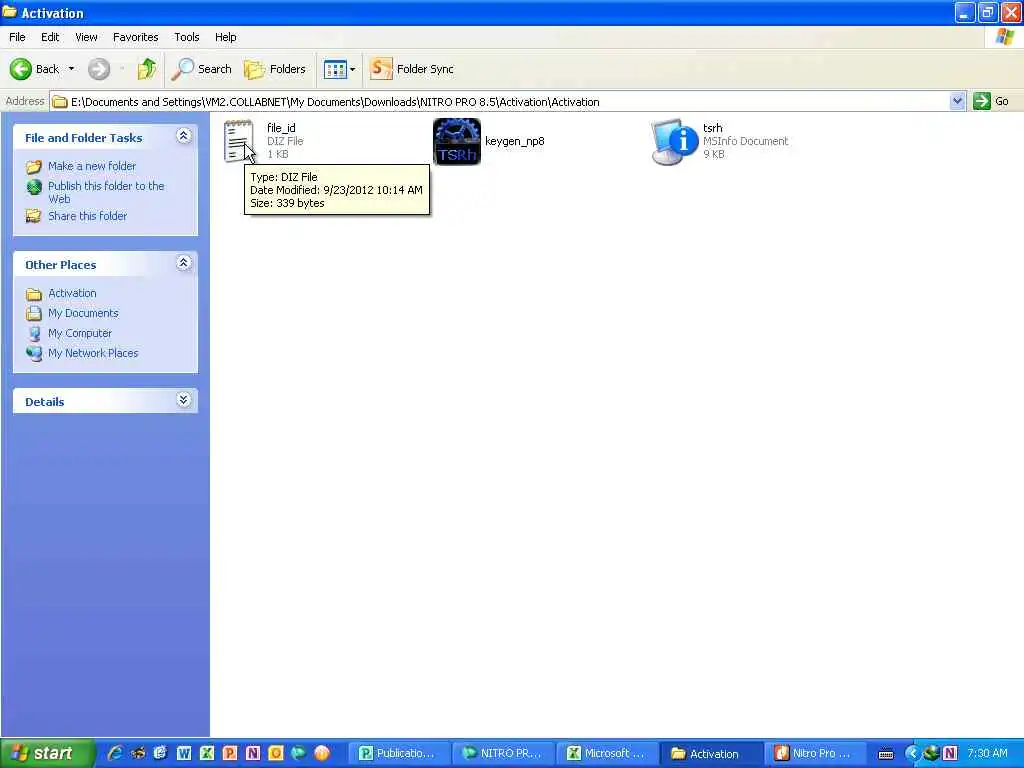Click the Back navigation arrow icon
Image resolution: width=1024 pixels, height=768 pixels.
tap(20, 69)
